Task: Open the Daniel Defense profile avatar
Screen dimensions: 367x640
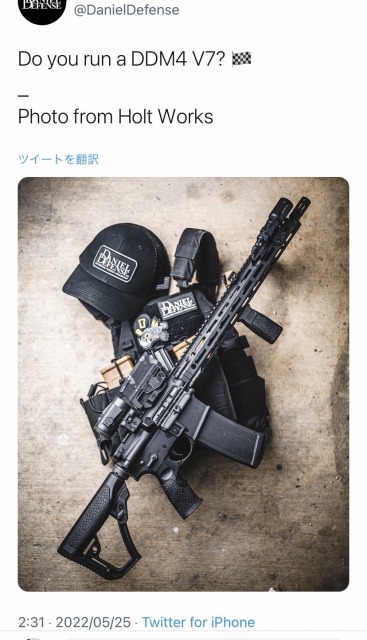Action: click(x=42, y=9)
